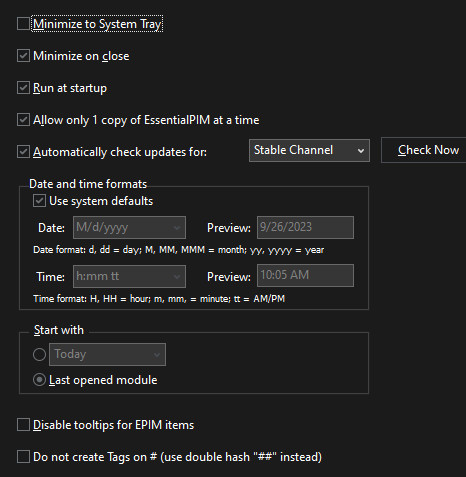
Task: Check Do not create Tags on # option
Action: pos(23,457)
